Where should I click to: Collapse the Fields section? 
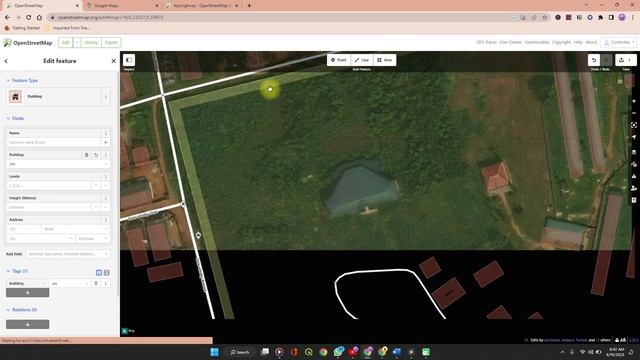pyautogui.click(x=15, y=118)
